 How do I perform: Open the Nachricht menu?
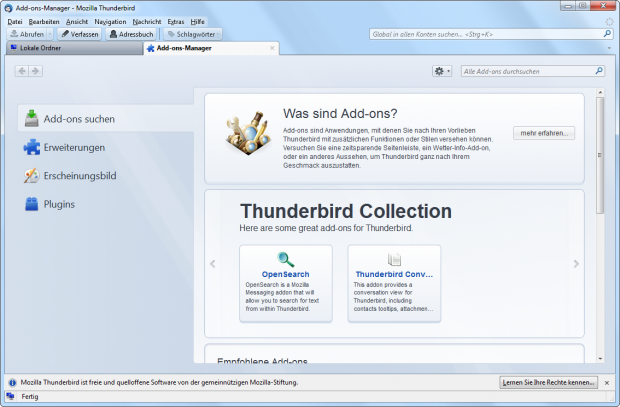click(x=147, y=22)
